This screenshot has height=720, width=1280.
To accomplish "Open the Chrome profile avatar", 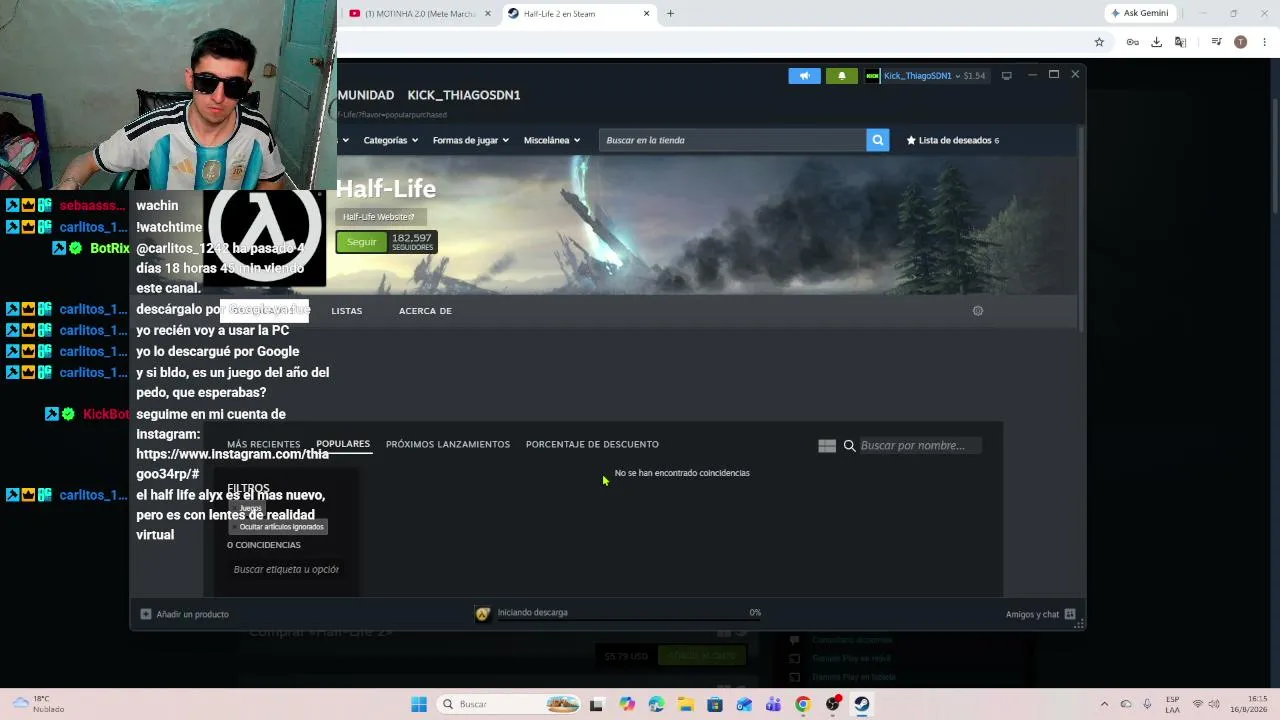I will pos(1241,42).
